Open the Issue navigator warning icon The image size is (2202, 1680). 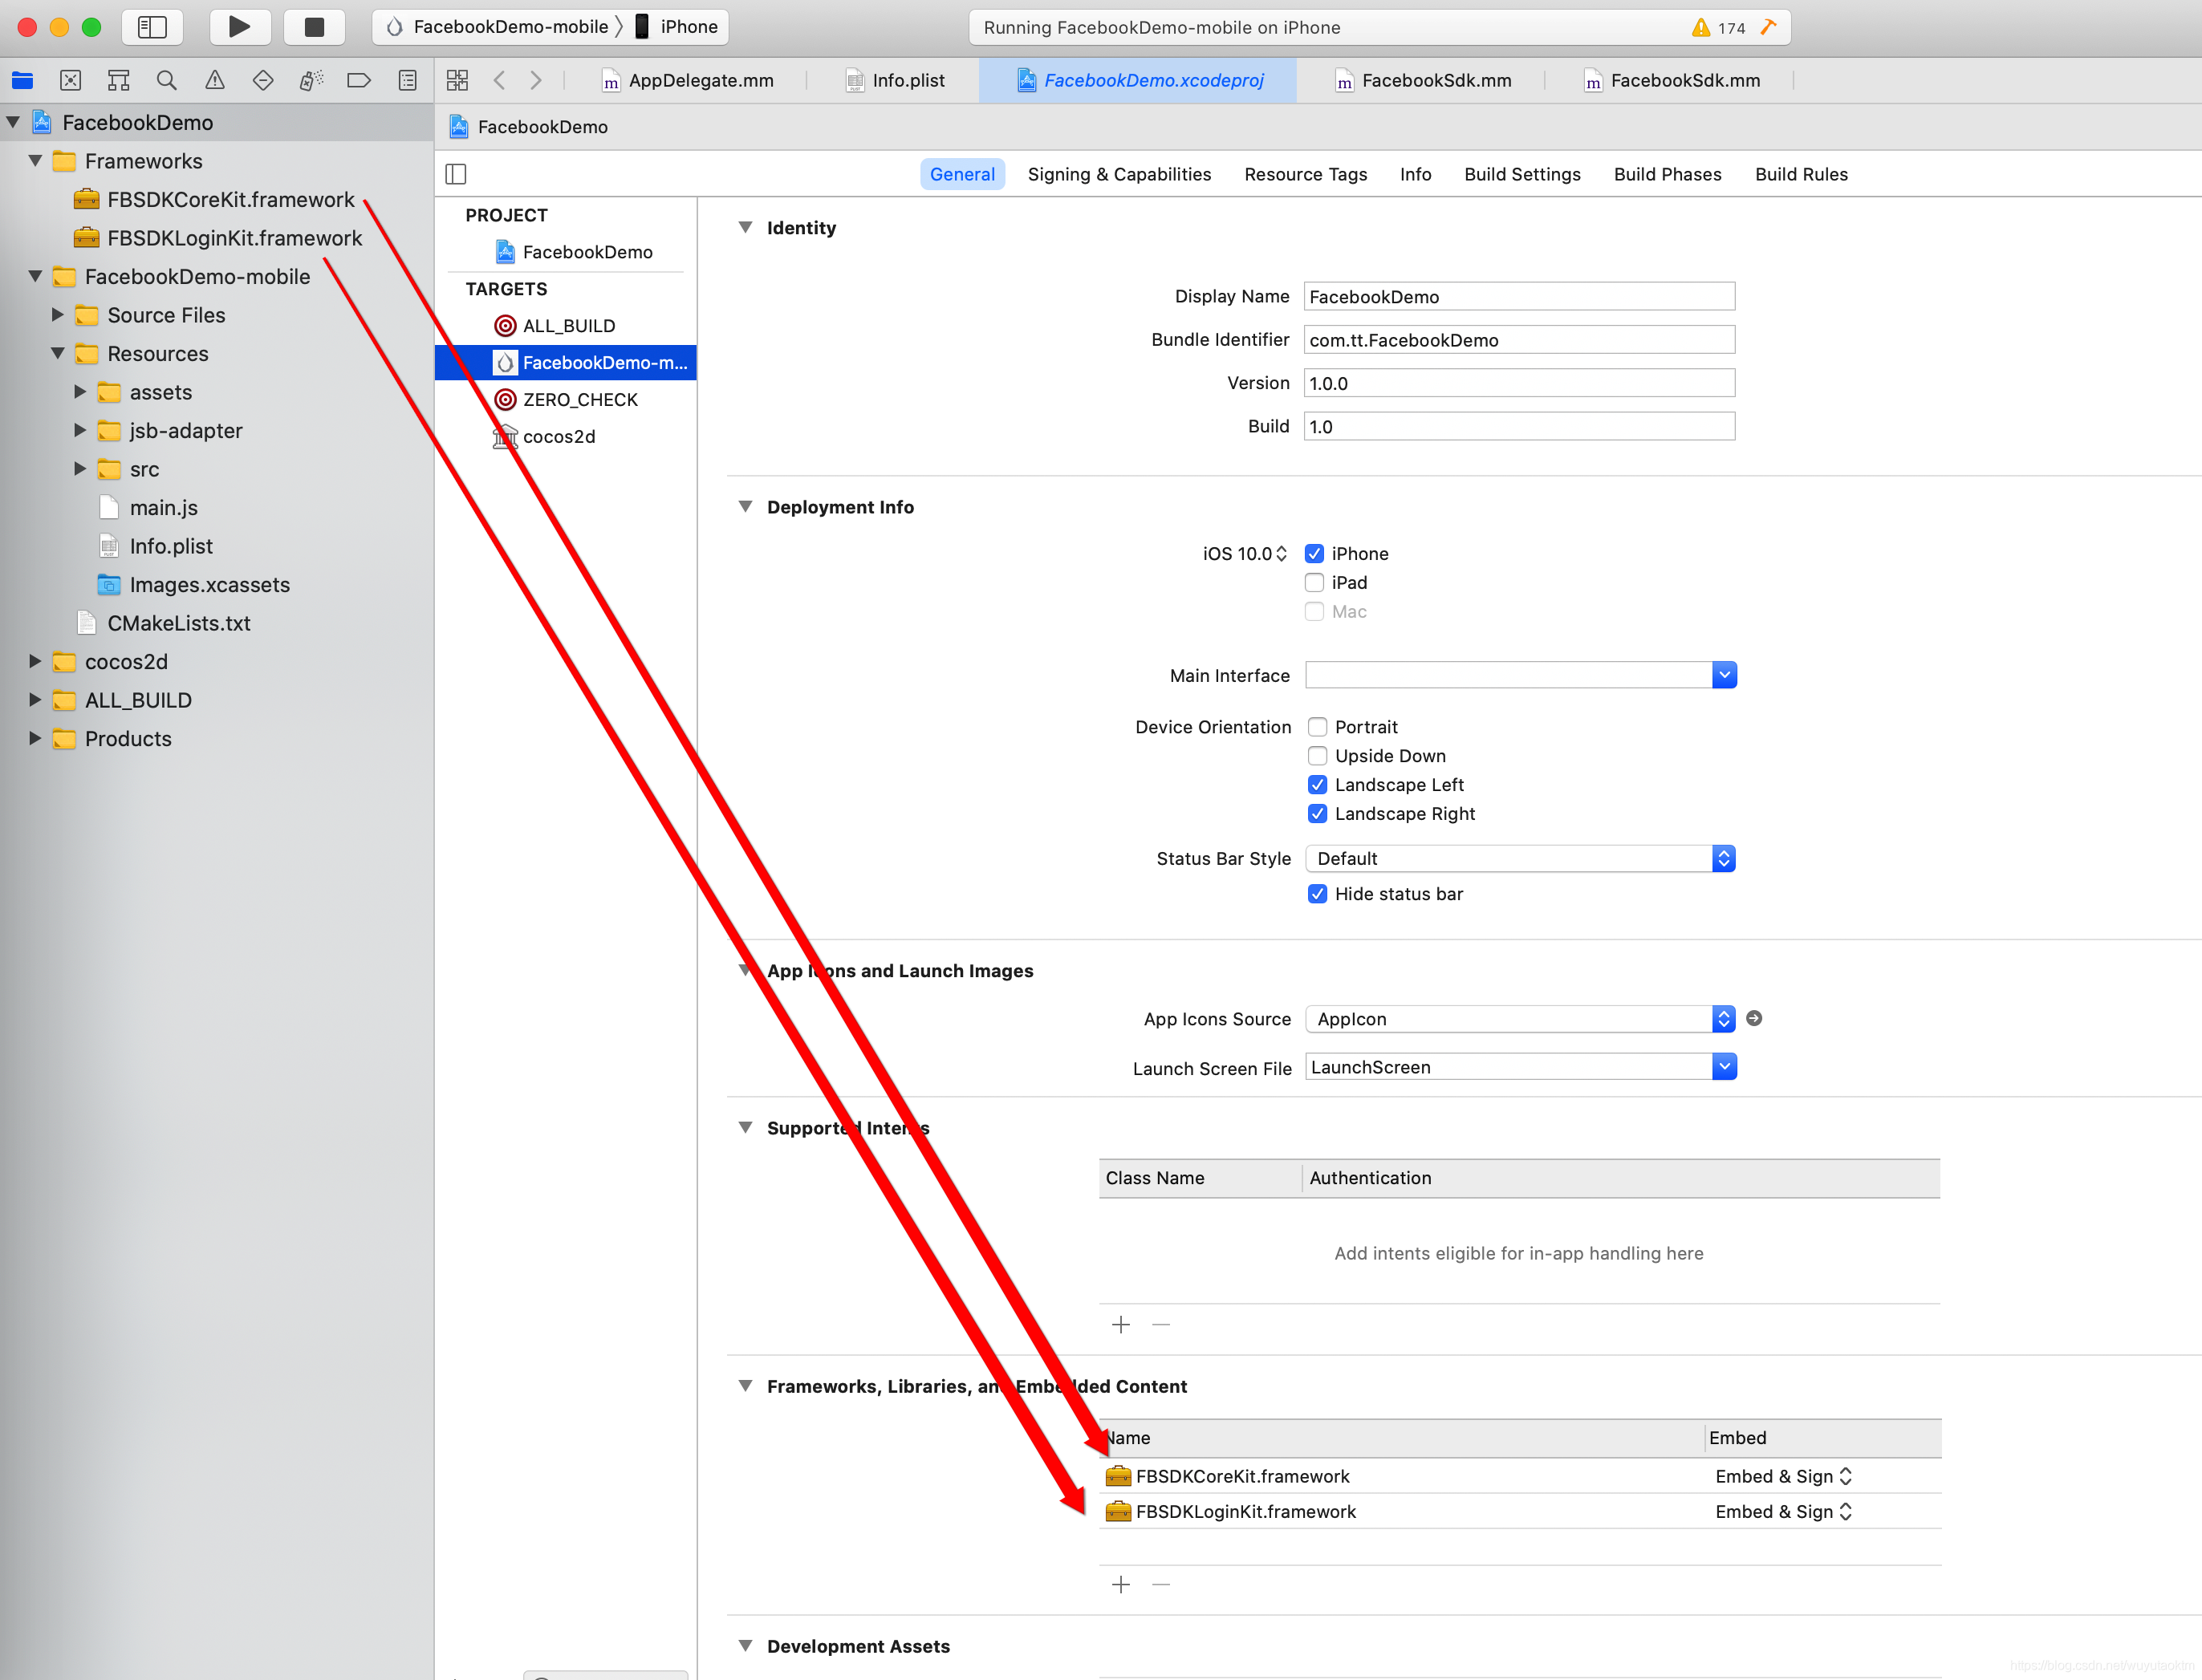click(214, 80)
